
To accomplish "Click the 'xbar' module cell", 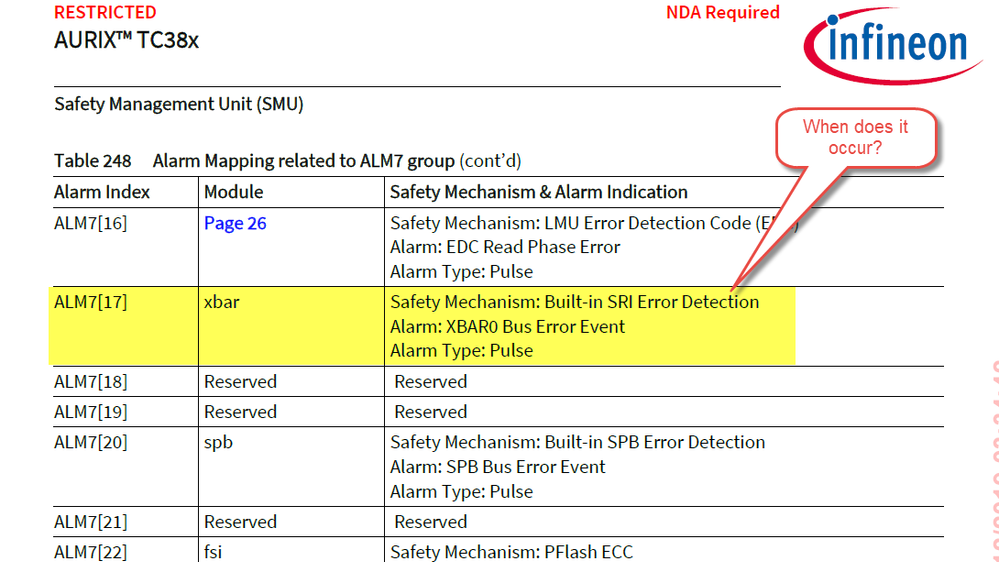I will (222, 302).
